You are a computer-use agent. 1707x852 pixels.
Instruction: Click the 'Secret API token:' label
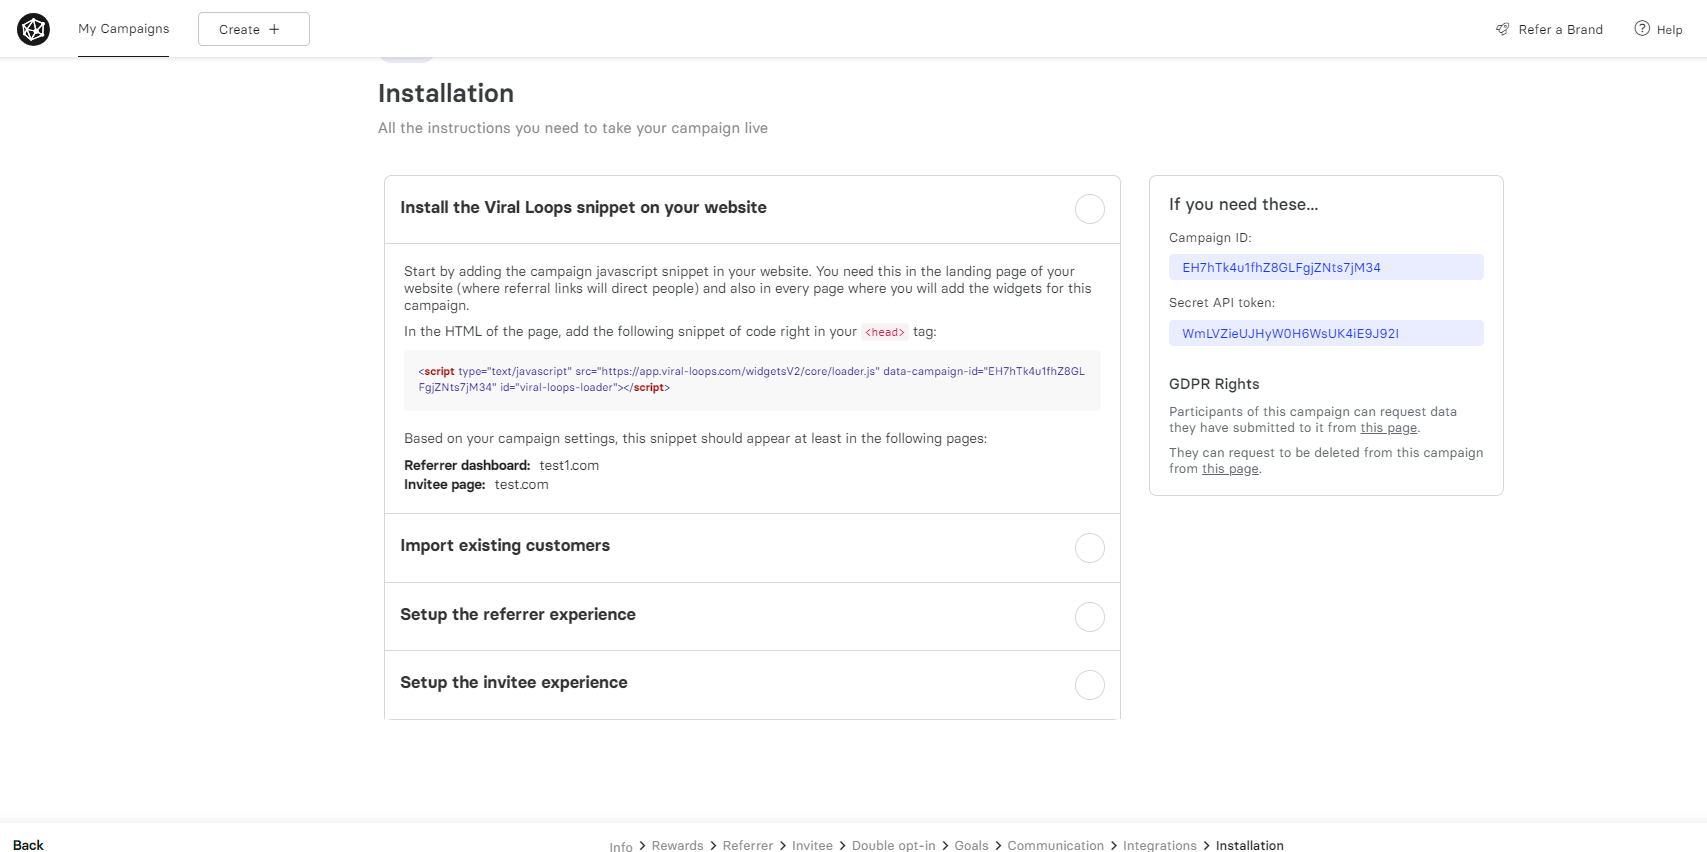coord(1222,303)
